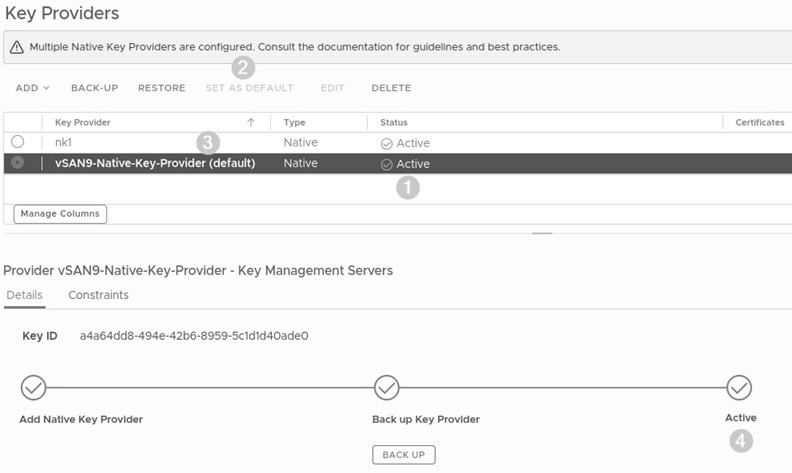Click the Key Management Servers provider heading
The height and width of the screenshot is (473, 792).
[198, 271]
